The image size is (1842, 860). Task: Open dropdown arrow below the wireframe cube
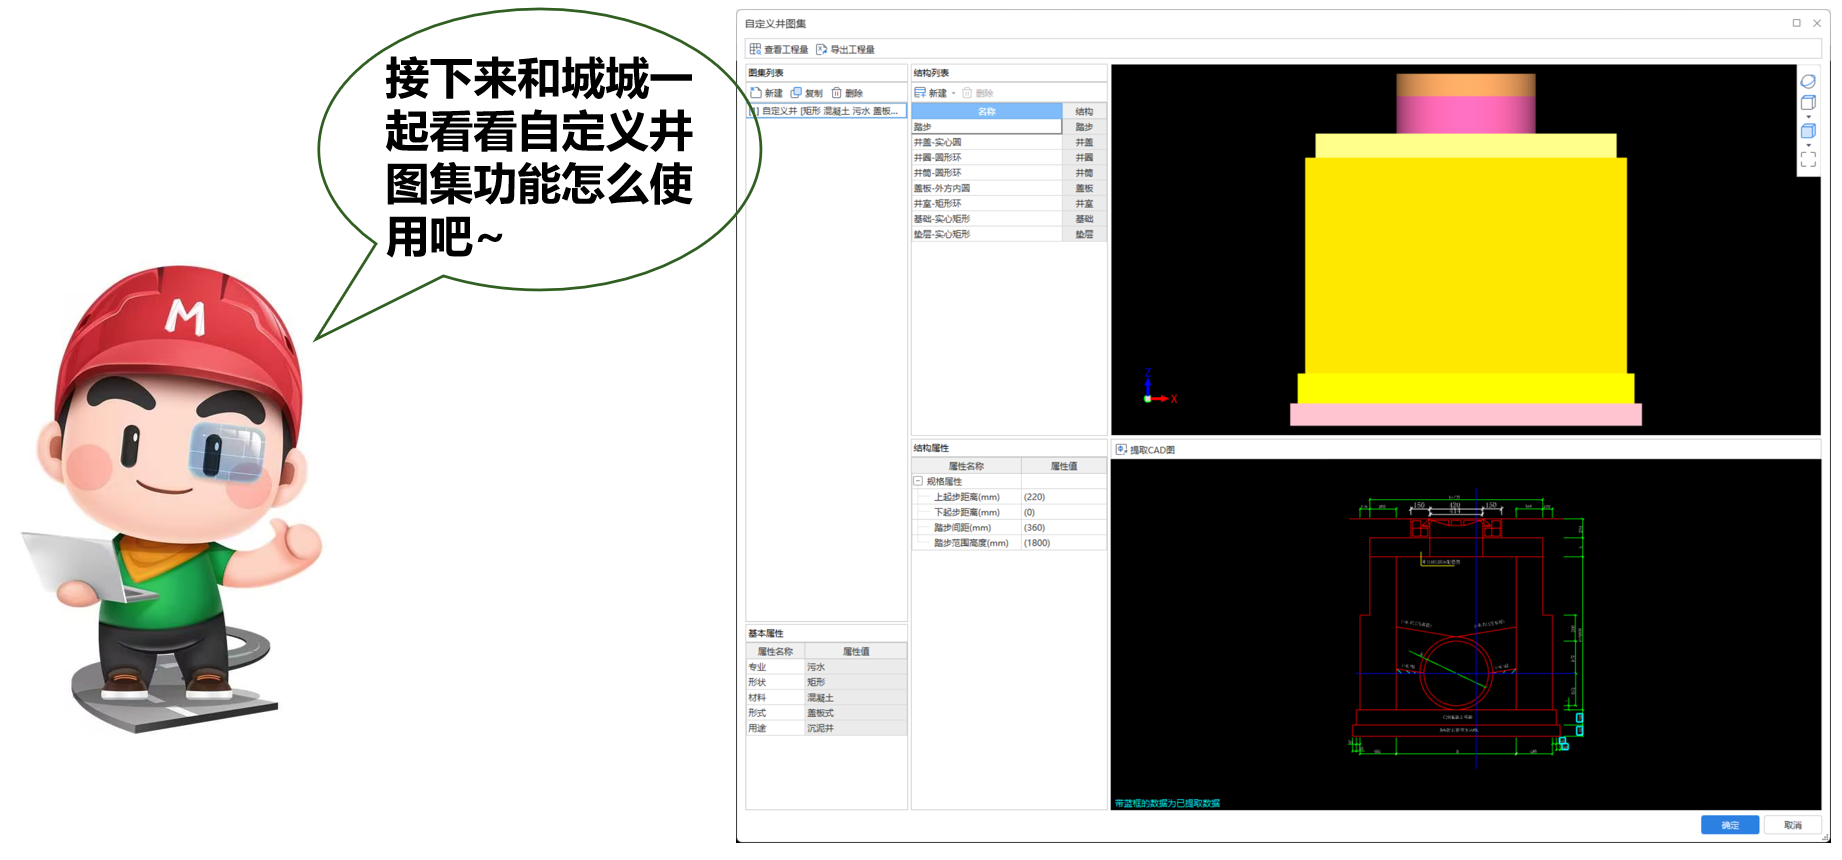[1808, 117]
